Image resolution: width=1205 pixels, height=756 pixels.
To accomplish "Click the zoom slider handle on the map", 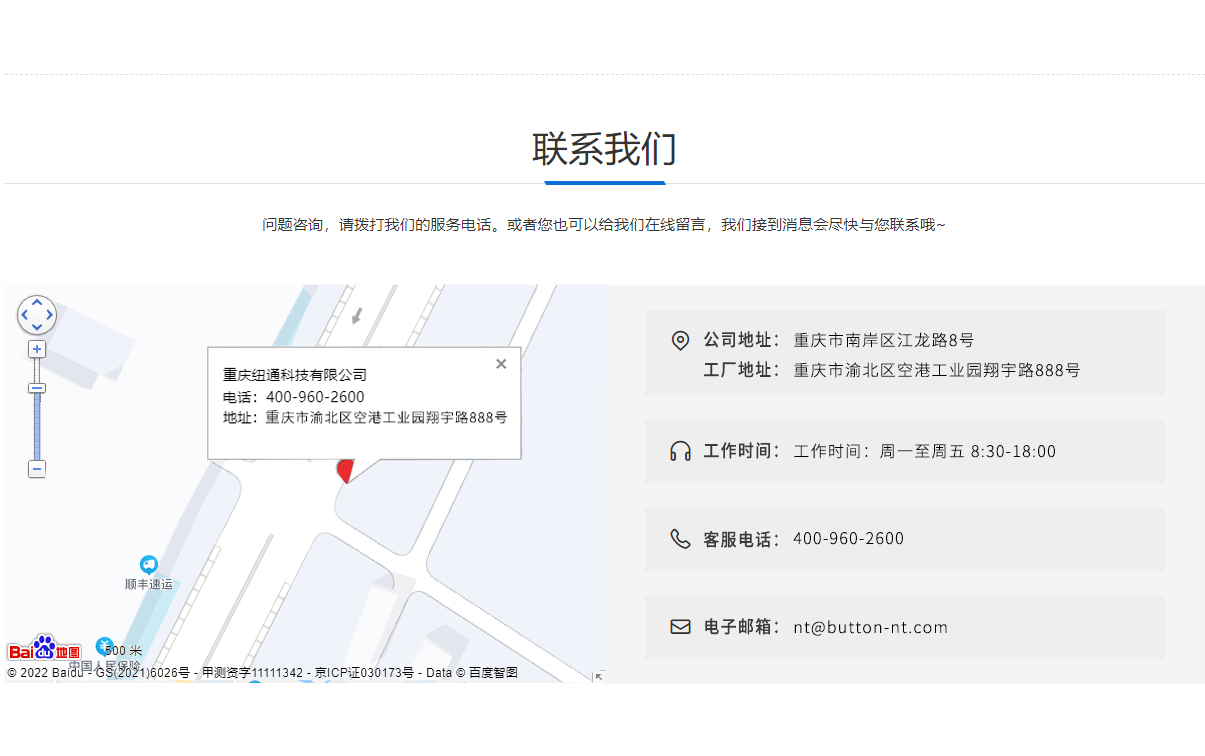I will [37, 388].
